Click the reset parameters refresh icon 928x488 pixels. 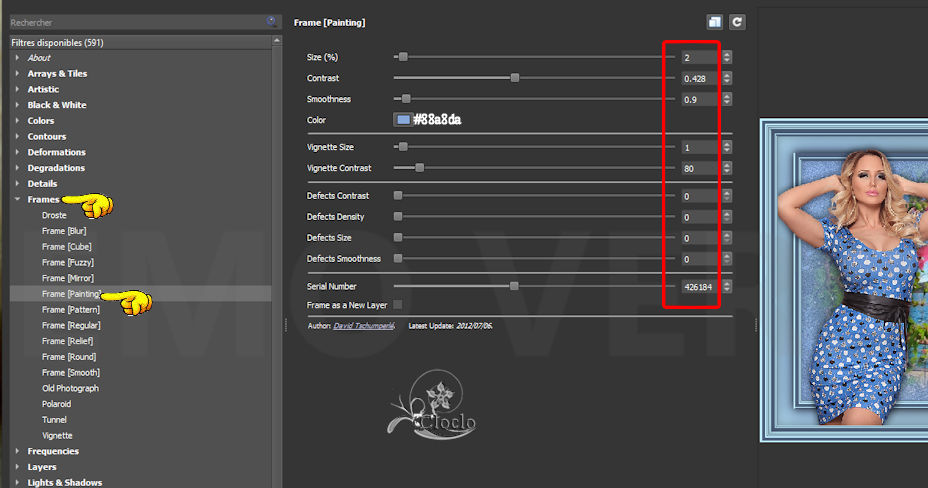point(737,21)
